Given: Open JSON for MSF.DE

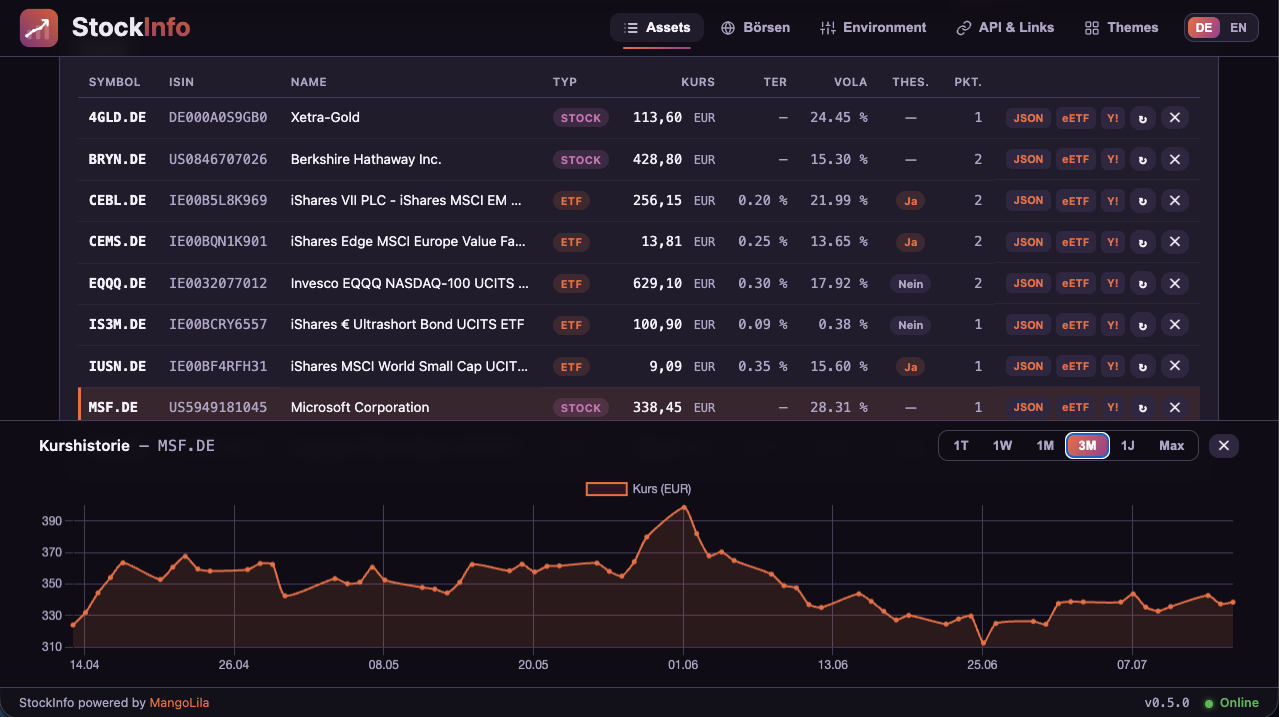Looking at the screenshot, I should click(1028, 407).
